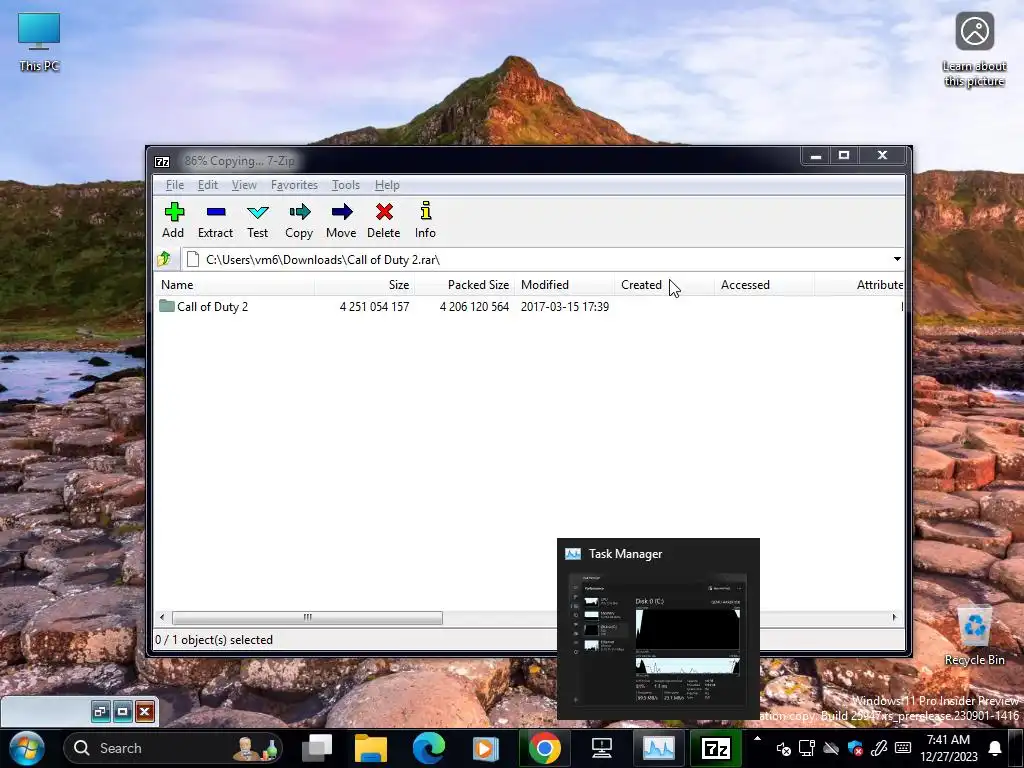This screenshot has height=768, width=1024.
Task: Click the Copy toolbar icon
Action: pos(299,212)
